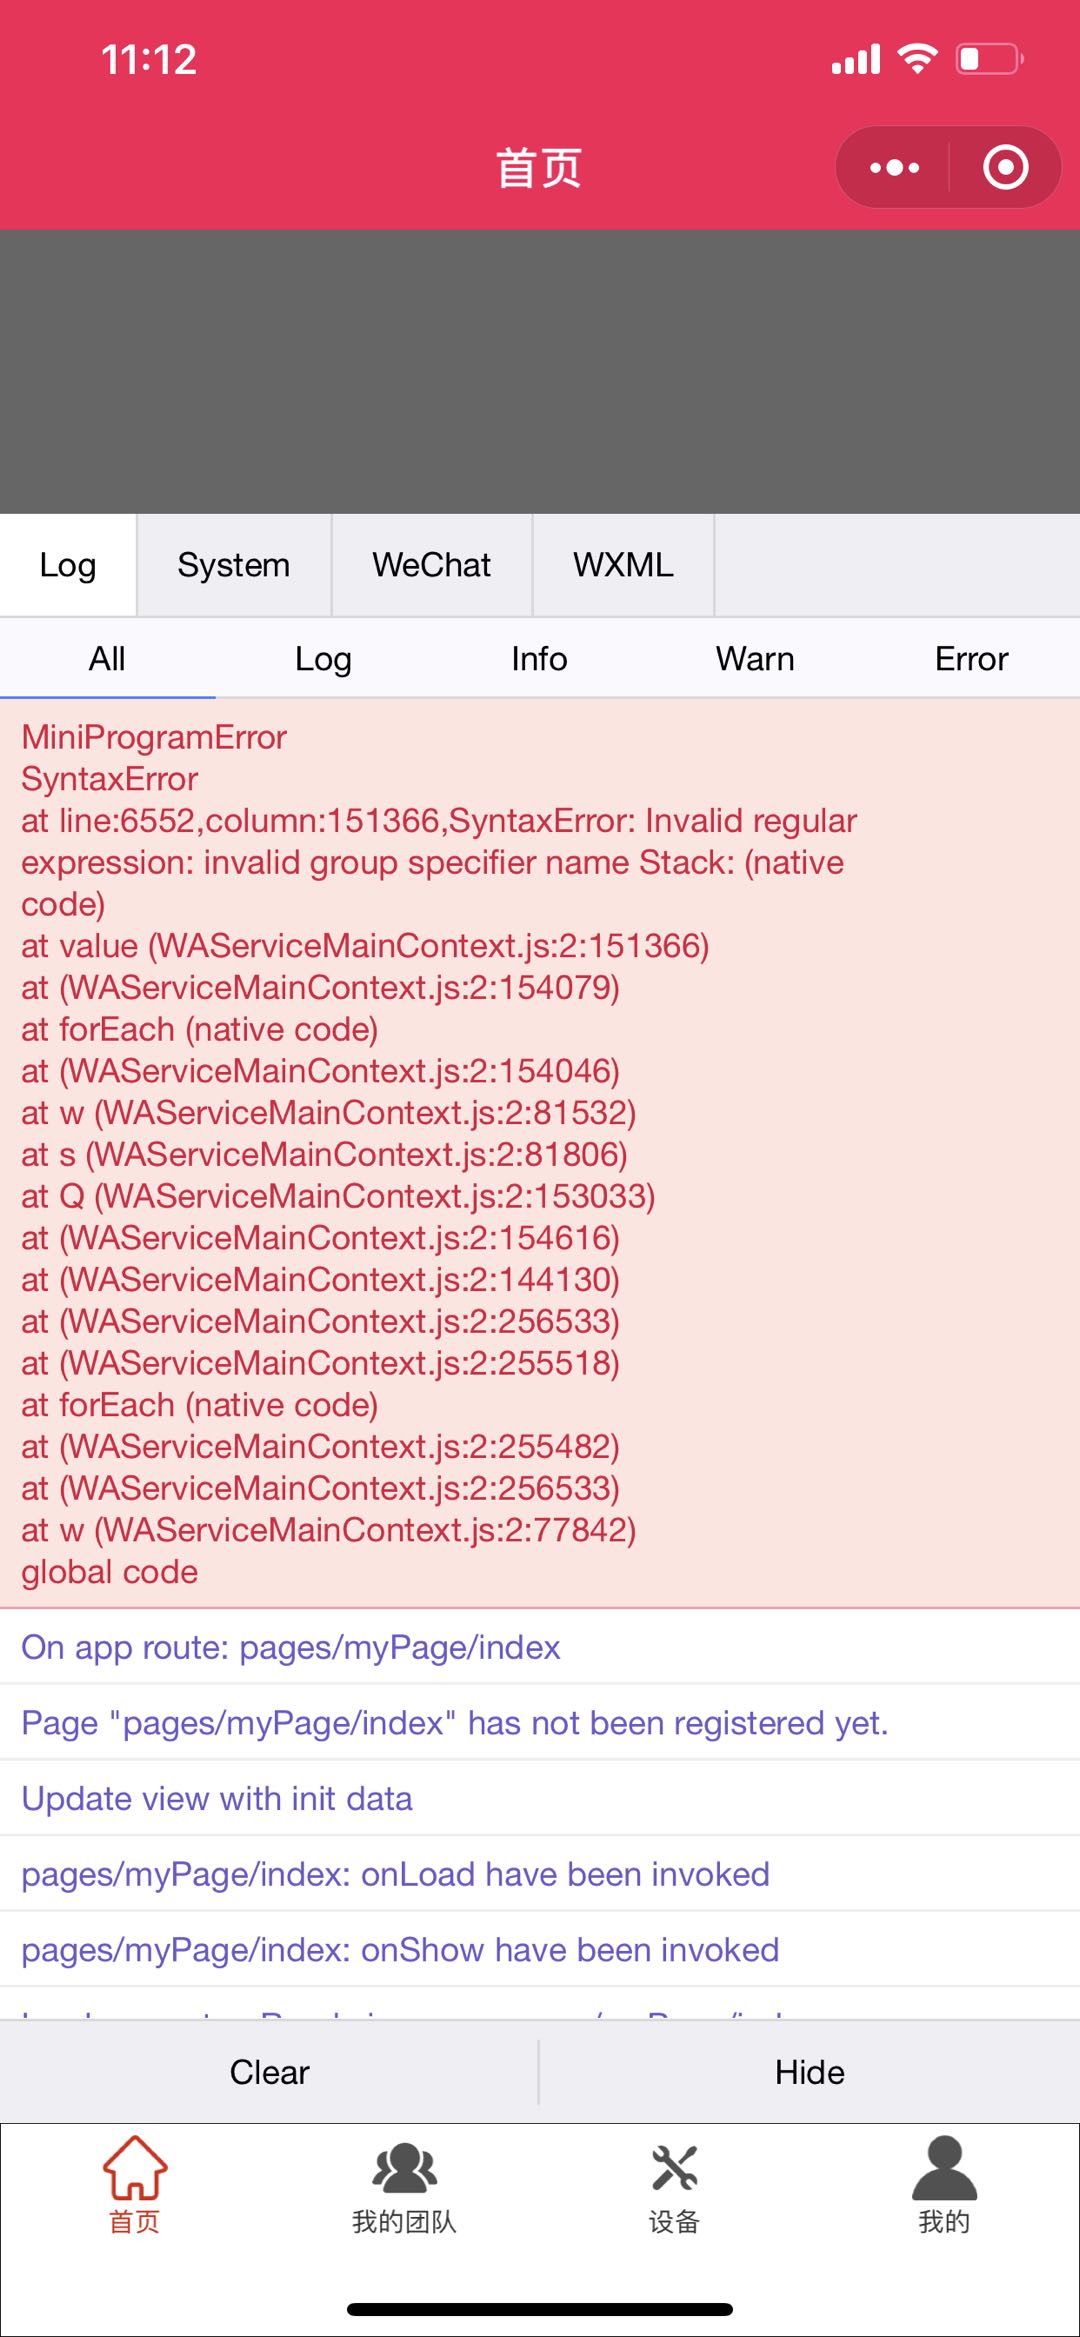Show All log levels
The height and width of the screenshot is (2337, 1080).
(107, 659)
